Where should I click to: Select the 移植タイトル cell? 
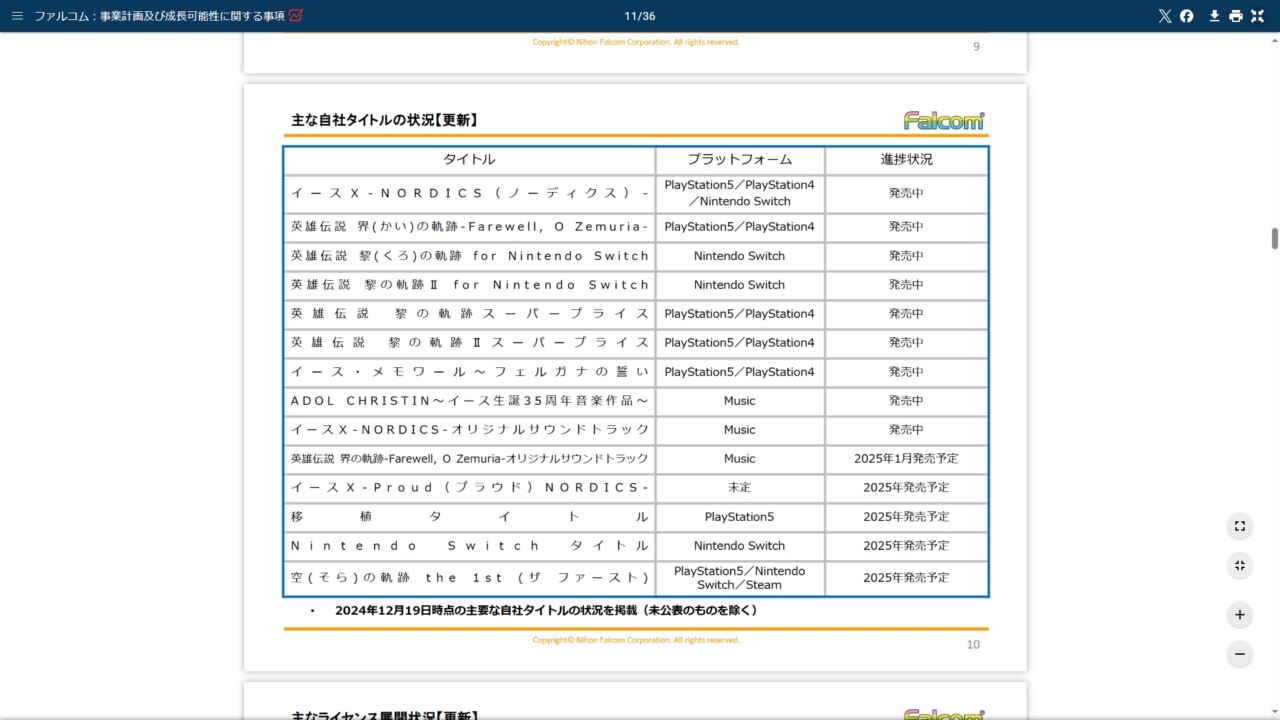pyautogui.click(x=469, y=517)
